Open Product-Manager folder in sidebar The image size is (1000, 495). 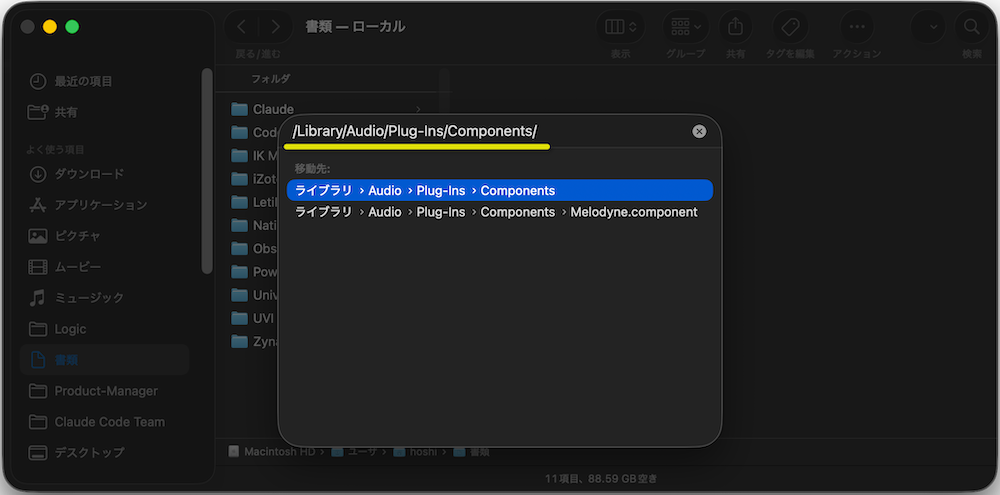(x=105, y=391)
